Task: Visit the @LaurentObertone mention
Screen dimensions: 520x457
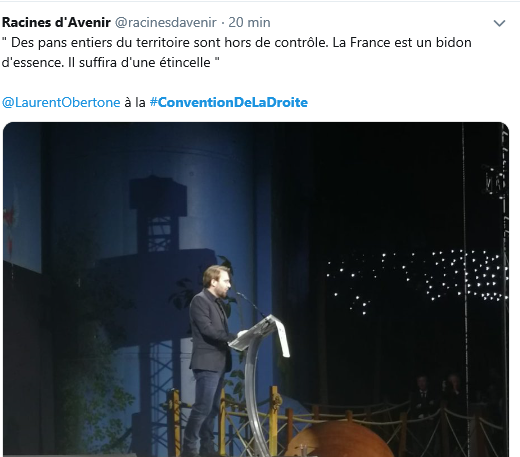Action: tap(61, 102)
